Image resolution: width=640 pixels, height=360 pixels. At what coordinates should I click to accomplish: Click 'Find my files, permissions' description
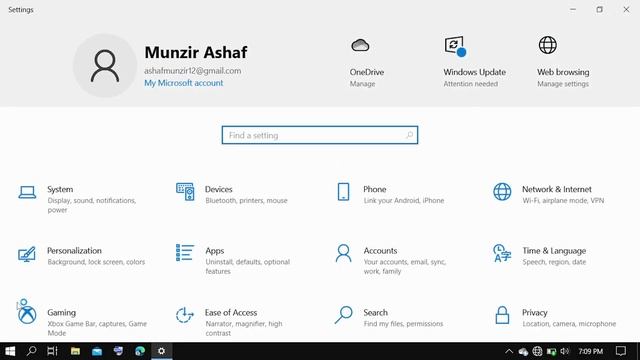(x=403, y=324)
